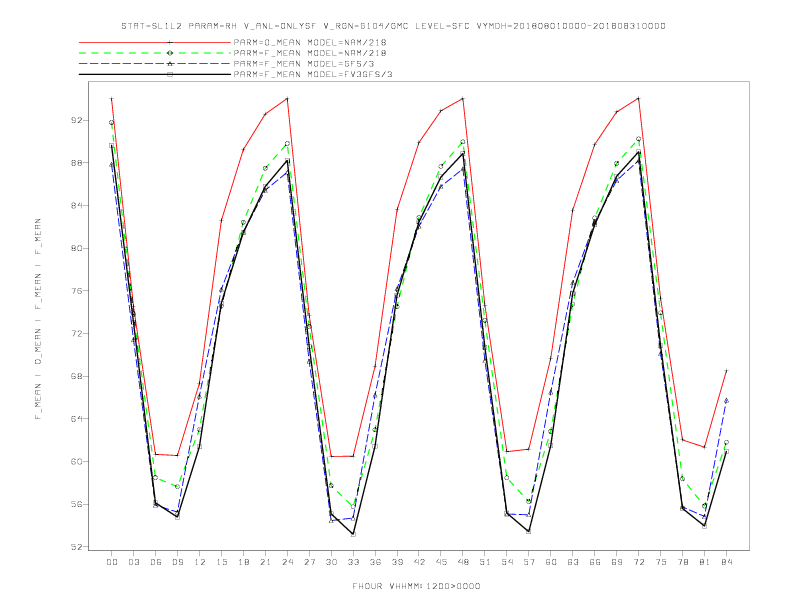Click x-axis forecast hour label 09
This screenshot has height=612, width=792.
pyautogui.click(x=177, y=562)
